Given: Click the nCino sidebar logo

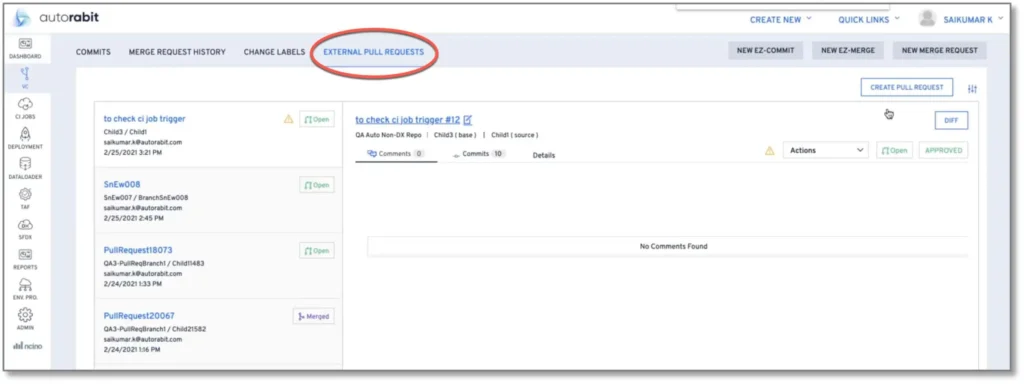Looking at the screenshot, I should (x=27, y=346).
